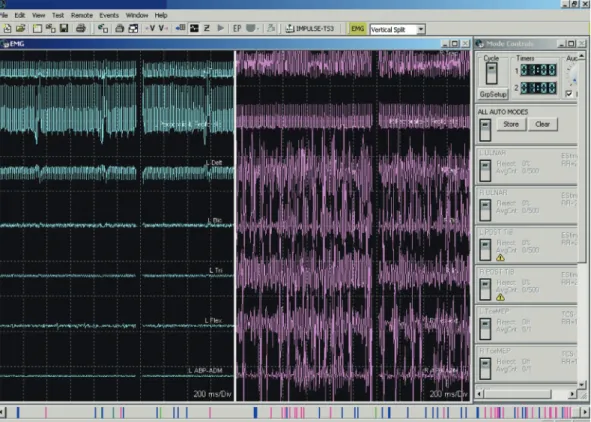Toggle the R POST TIB mode switch

coord(485,289)
